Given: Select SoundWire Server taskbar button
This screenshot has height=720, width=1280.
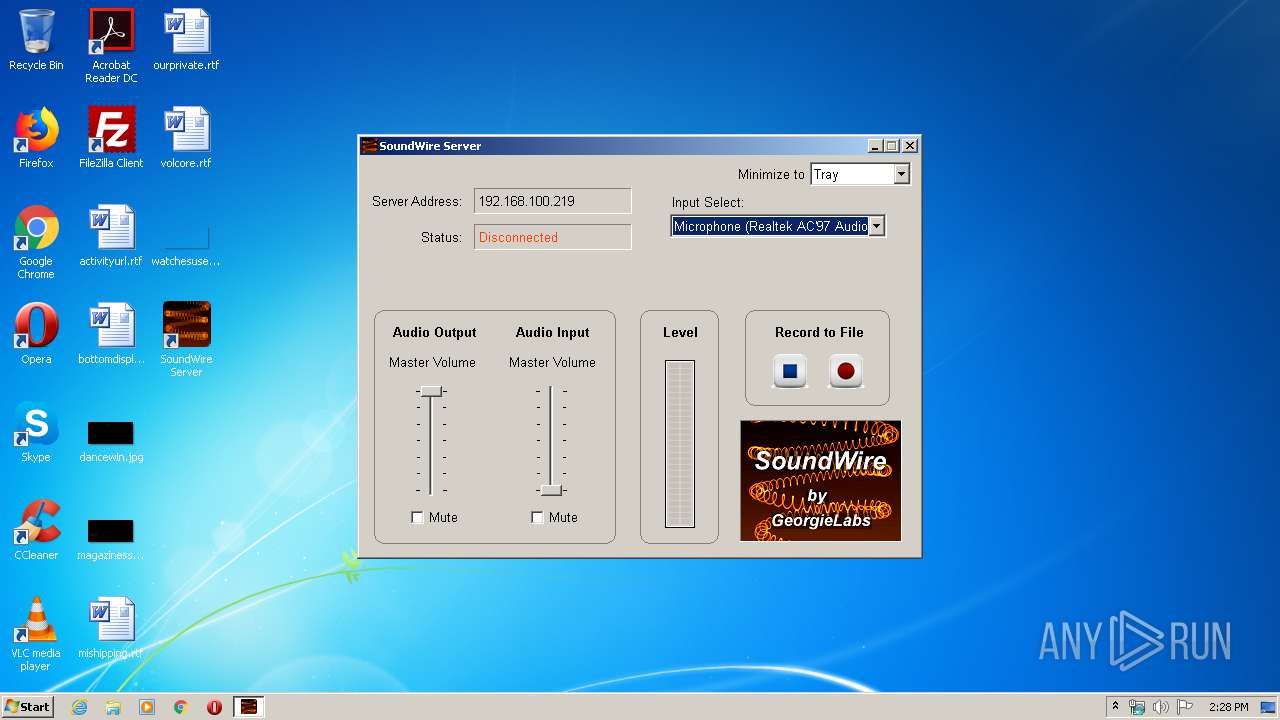Looking at the screenshot, I should point(248,707).
